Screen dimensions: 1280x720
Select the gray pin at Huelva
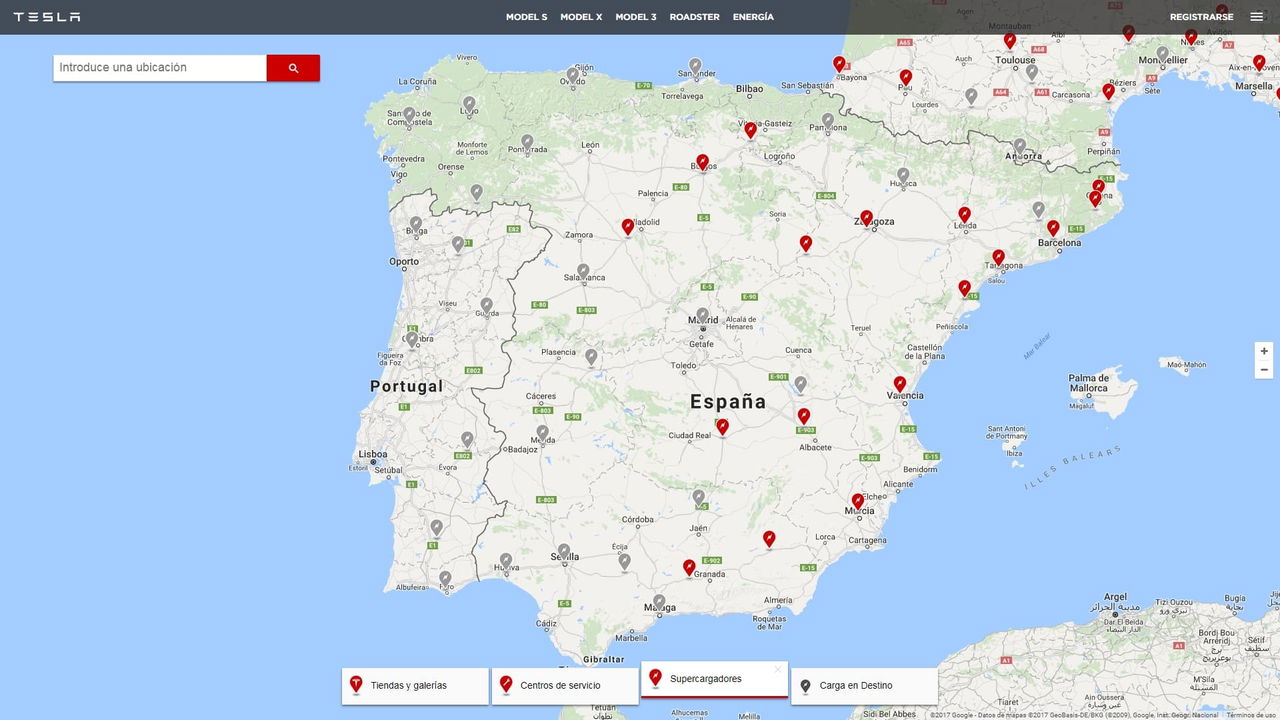tap(506, 561)
